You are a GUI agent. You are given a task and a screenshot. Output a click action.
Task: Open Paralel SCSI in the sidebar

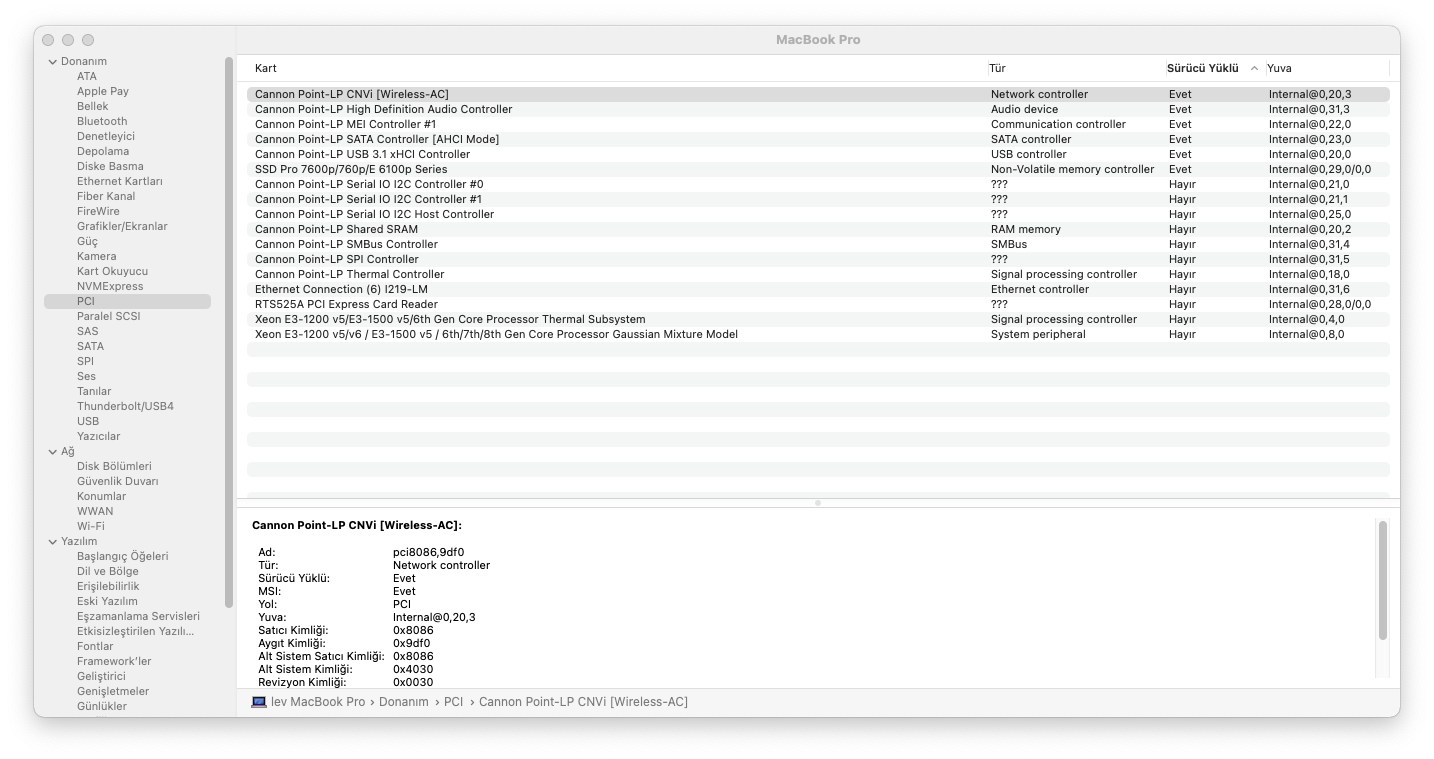[109, 316]
